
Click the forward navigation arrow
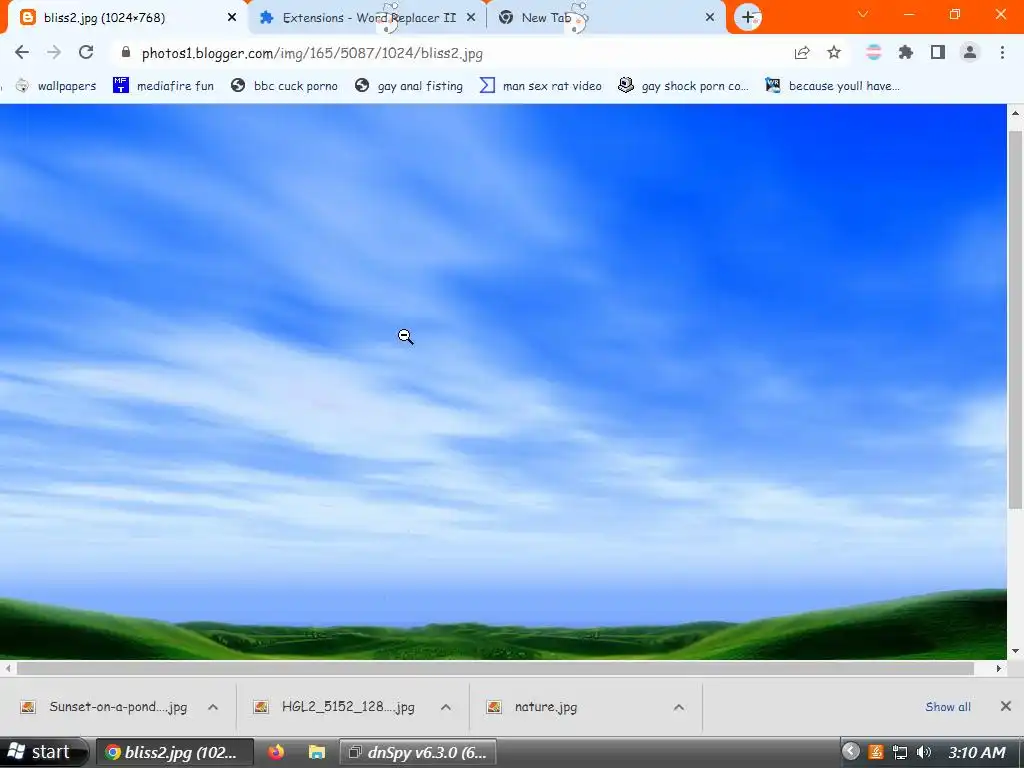54,52
